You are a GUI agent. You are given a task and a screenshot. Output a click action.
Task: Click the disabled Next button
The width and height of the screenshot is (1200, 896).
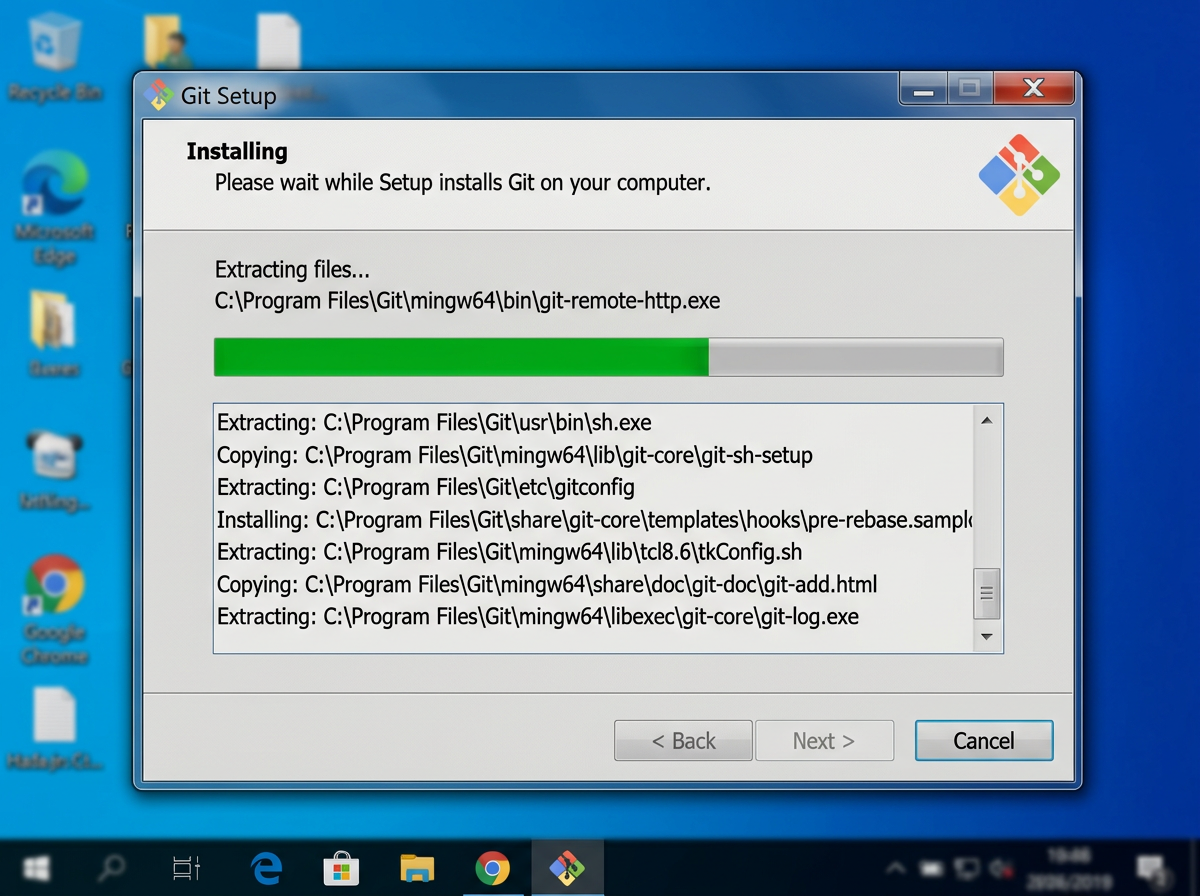coord(824,741)
